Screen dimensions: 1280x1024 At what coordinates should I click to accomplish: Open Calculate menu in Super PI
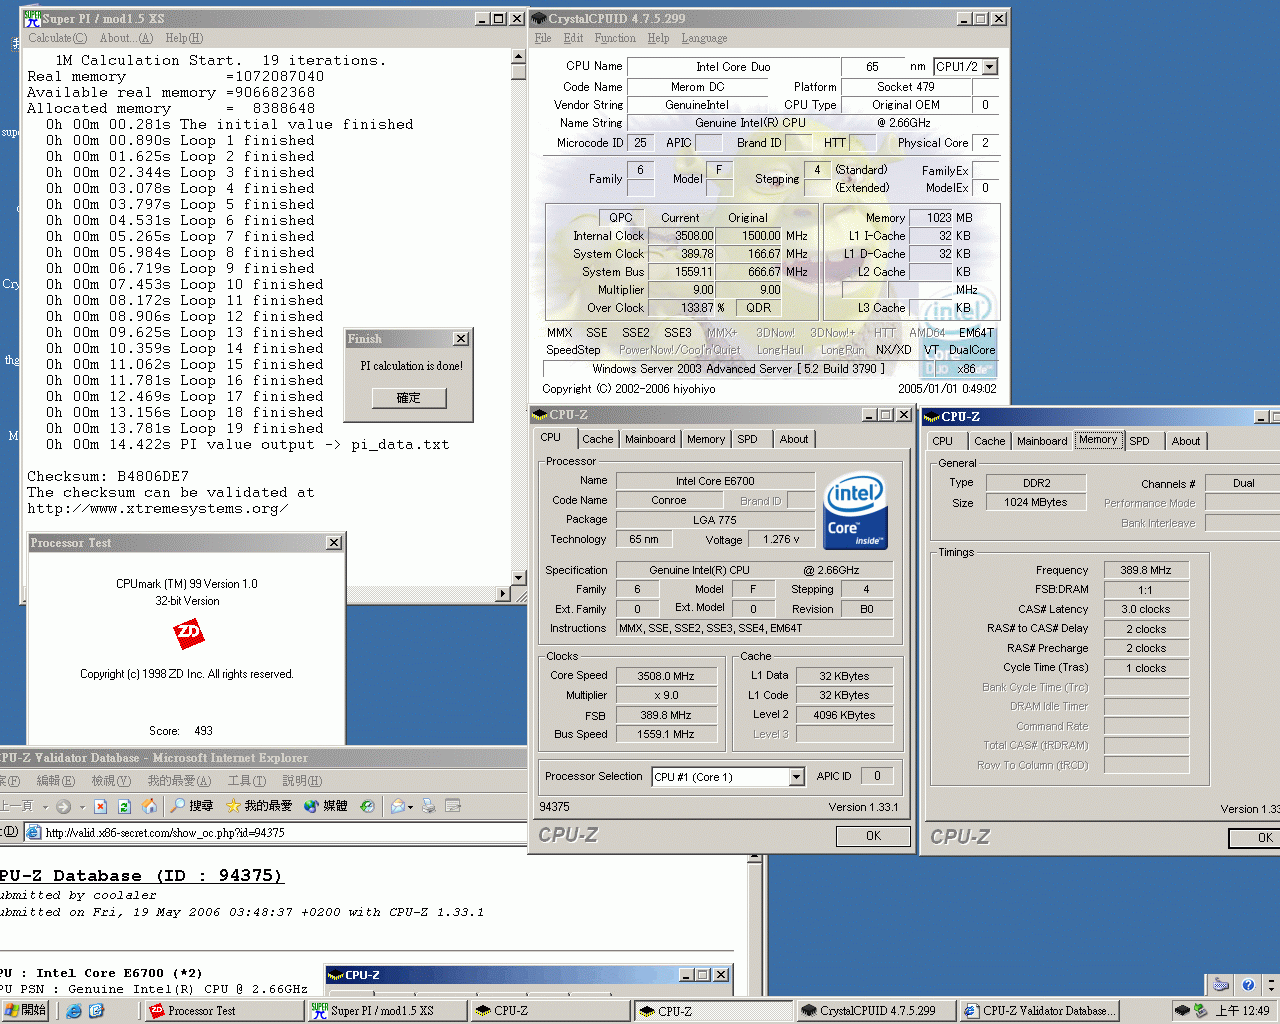click(x=57, y=38)
